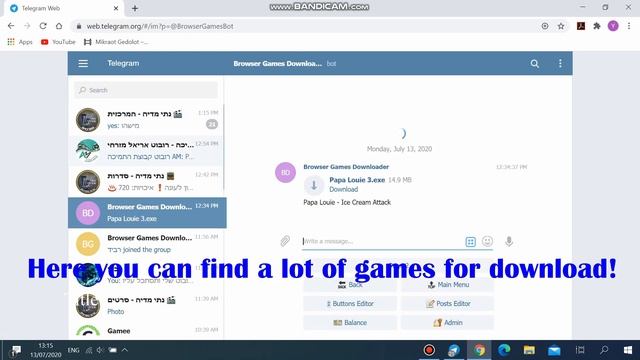Screen dimensions: 640x360
Task: Click the address bar URL
Action: (160, 26)
